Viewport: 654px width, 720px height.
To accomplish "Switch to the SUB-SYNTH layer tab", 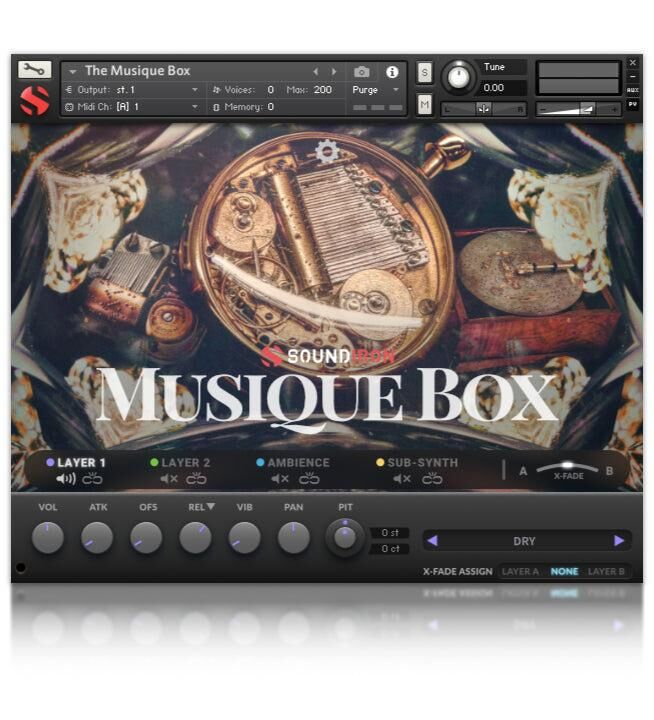I will tap(422, 463).
